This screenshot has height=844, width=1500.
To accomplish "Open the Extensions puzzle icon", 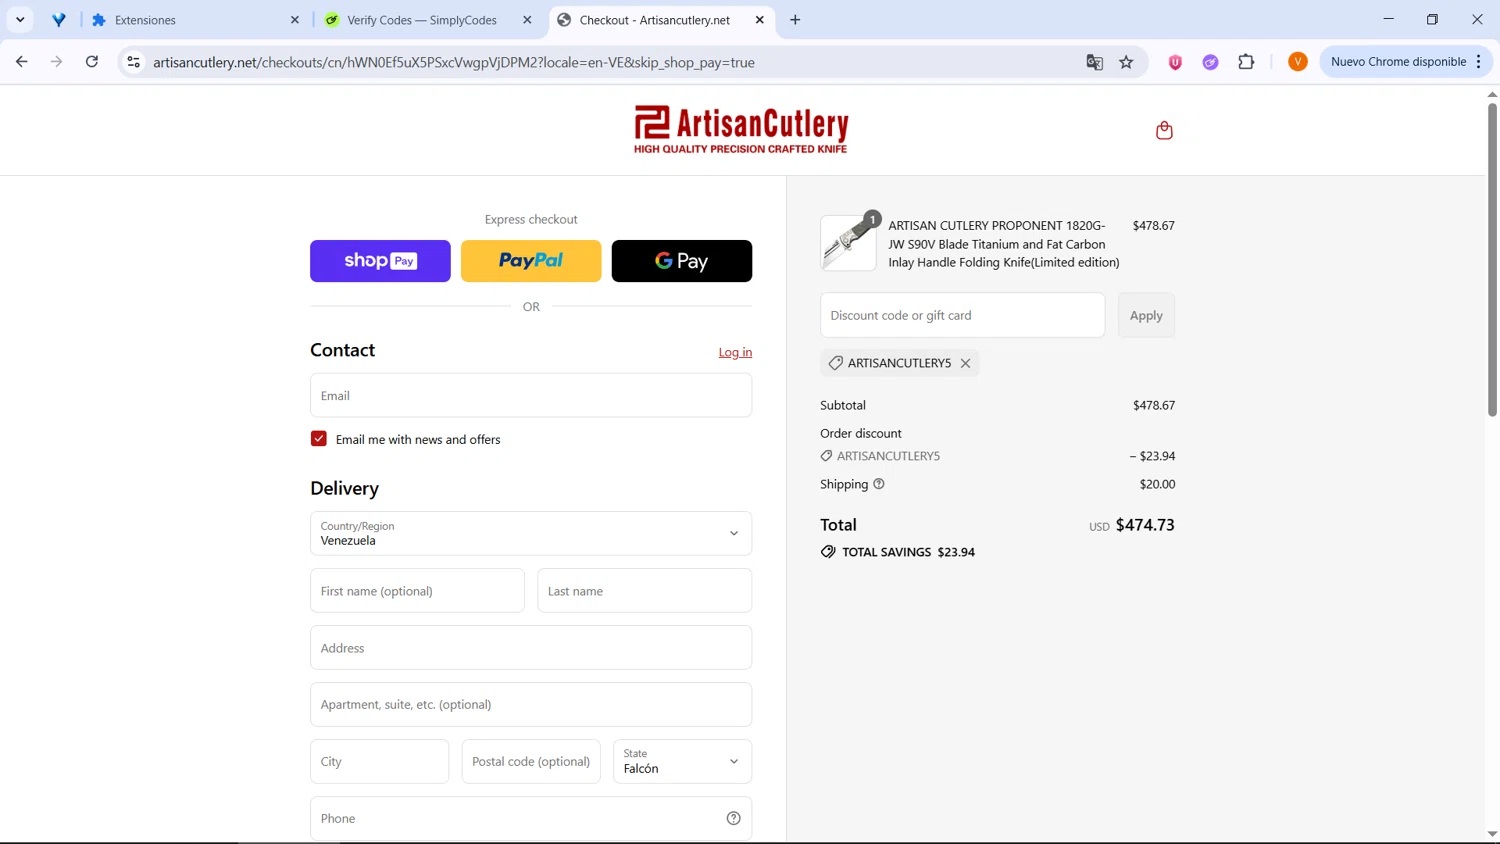I will pyautogui.click(x=1246, y=62).
